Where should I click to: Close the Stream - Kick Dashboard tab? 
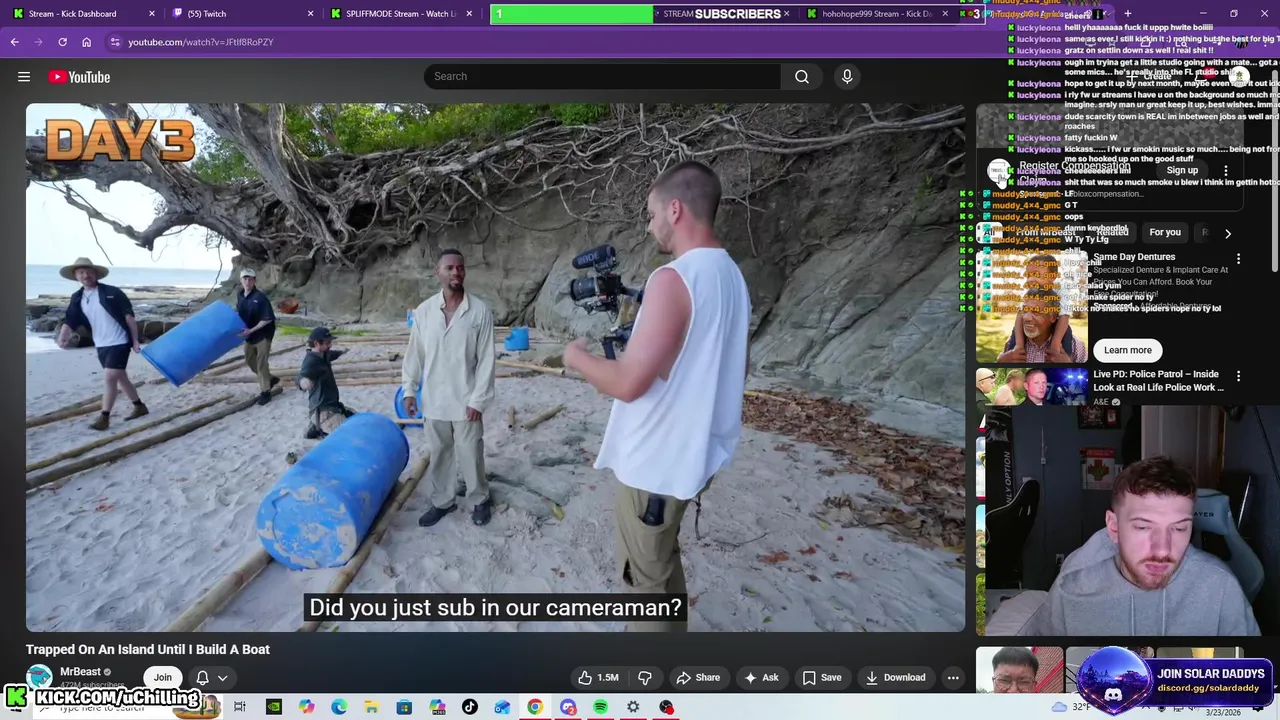click(x=152, y=14)
